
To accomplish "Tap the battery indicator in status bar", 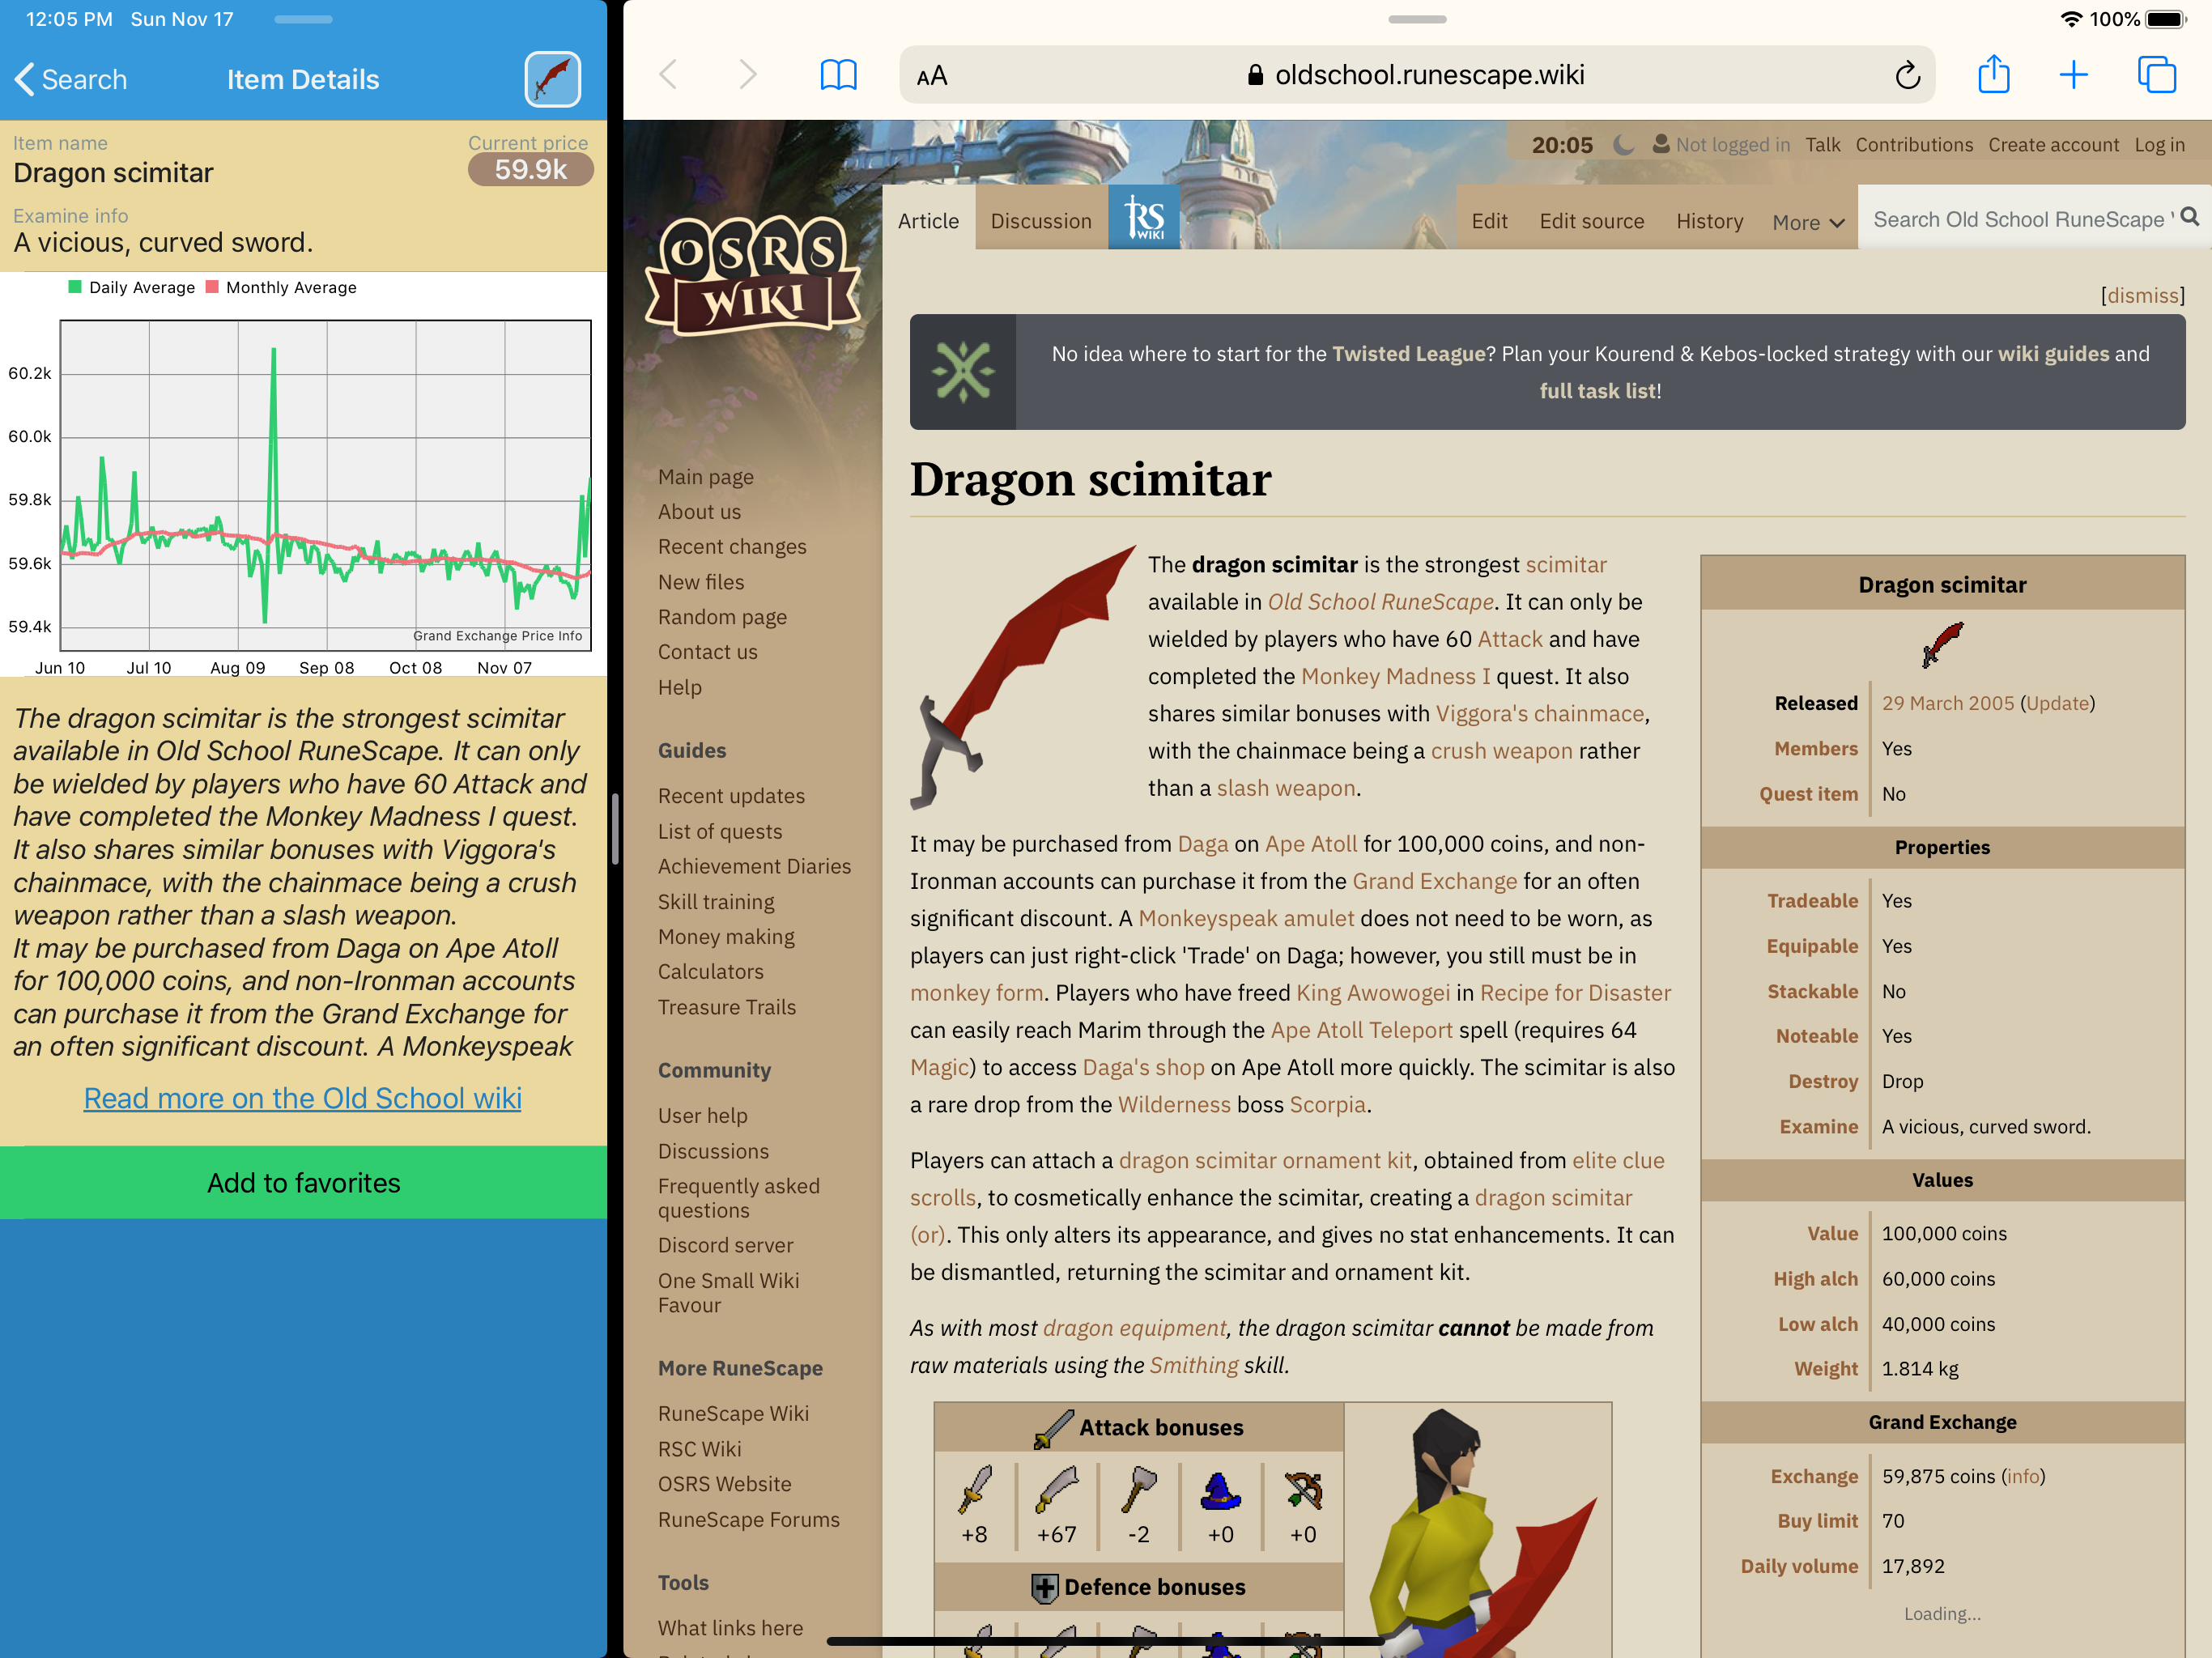I will pos(2166,19).
